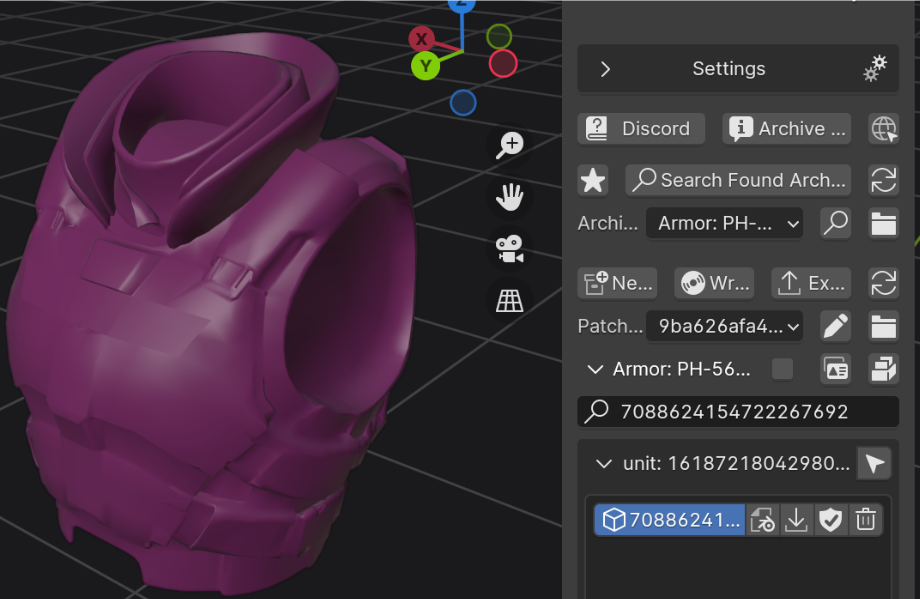Collapse the unit: 16187218042980 section

603,464
